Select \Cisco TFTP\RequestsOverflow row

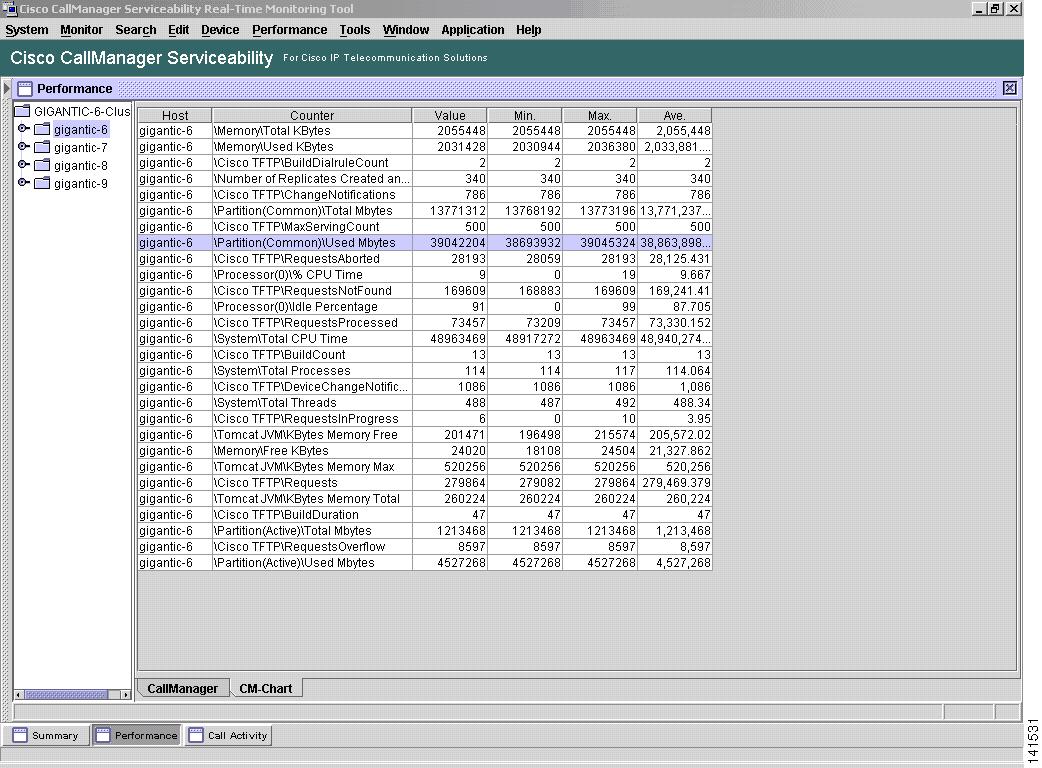tap(425, 547)
